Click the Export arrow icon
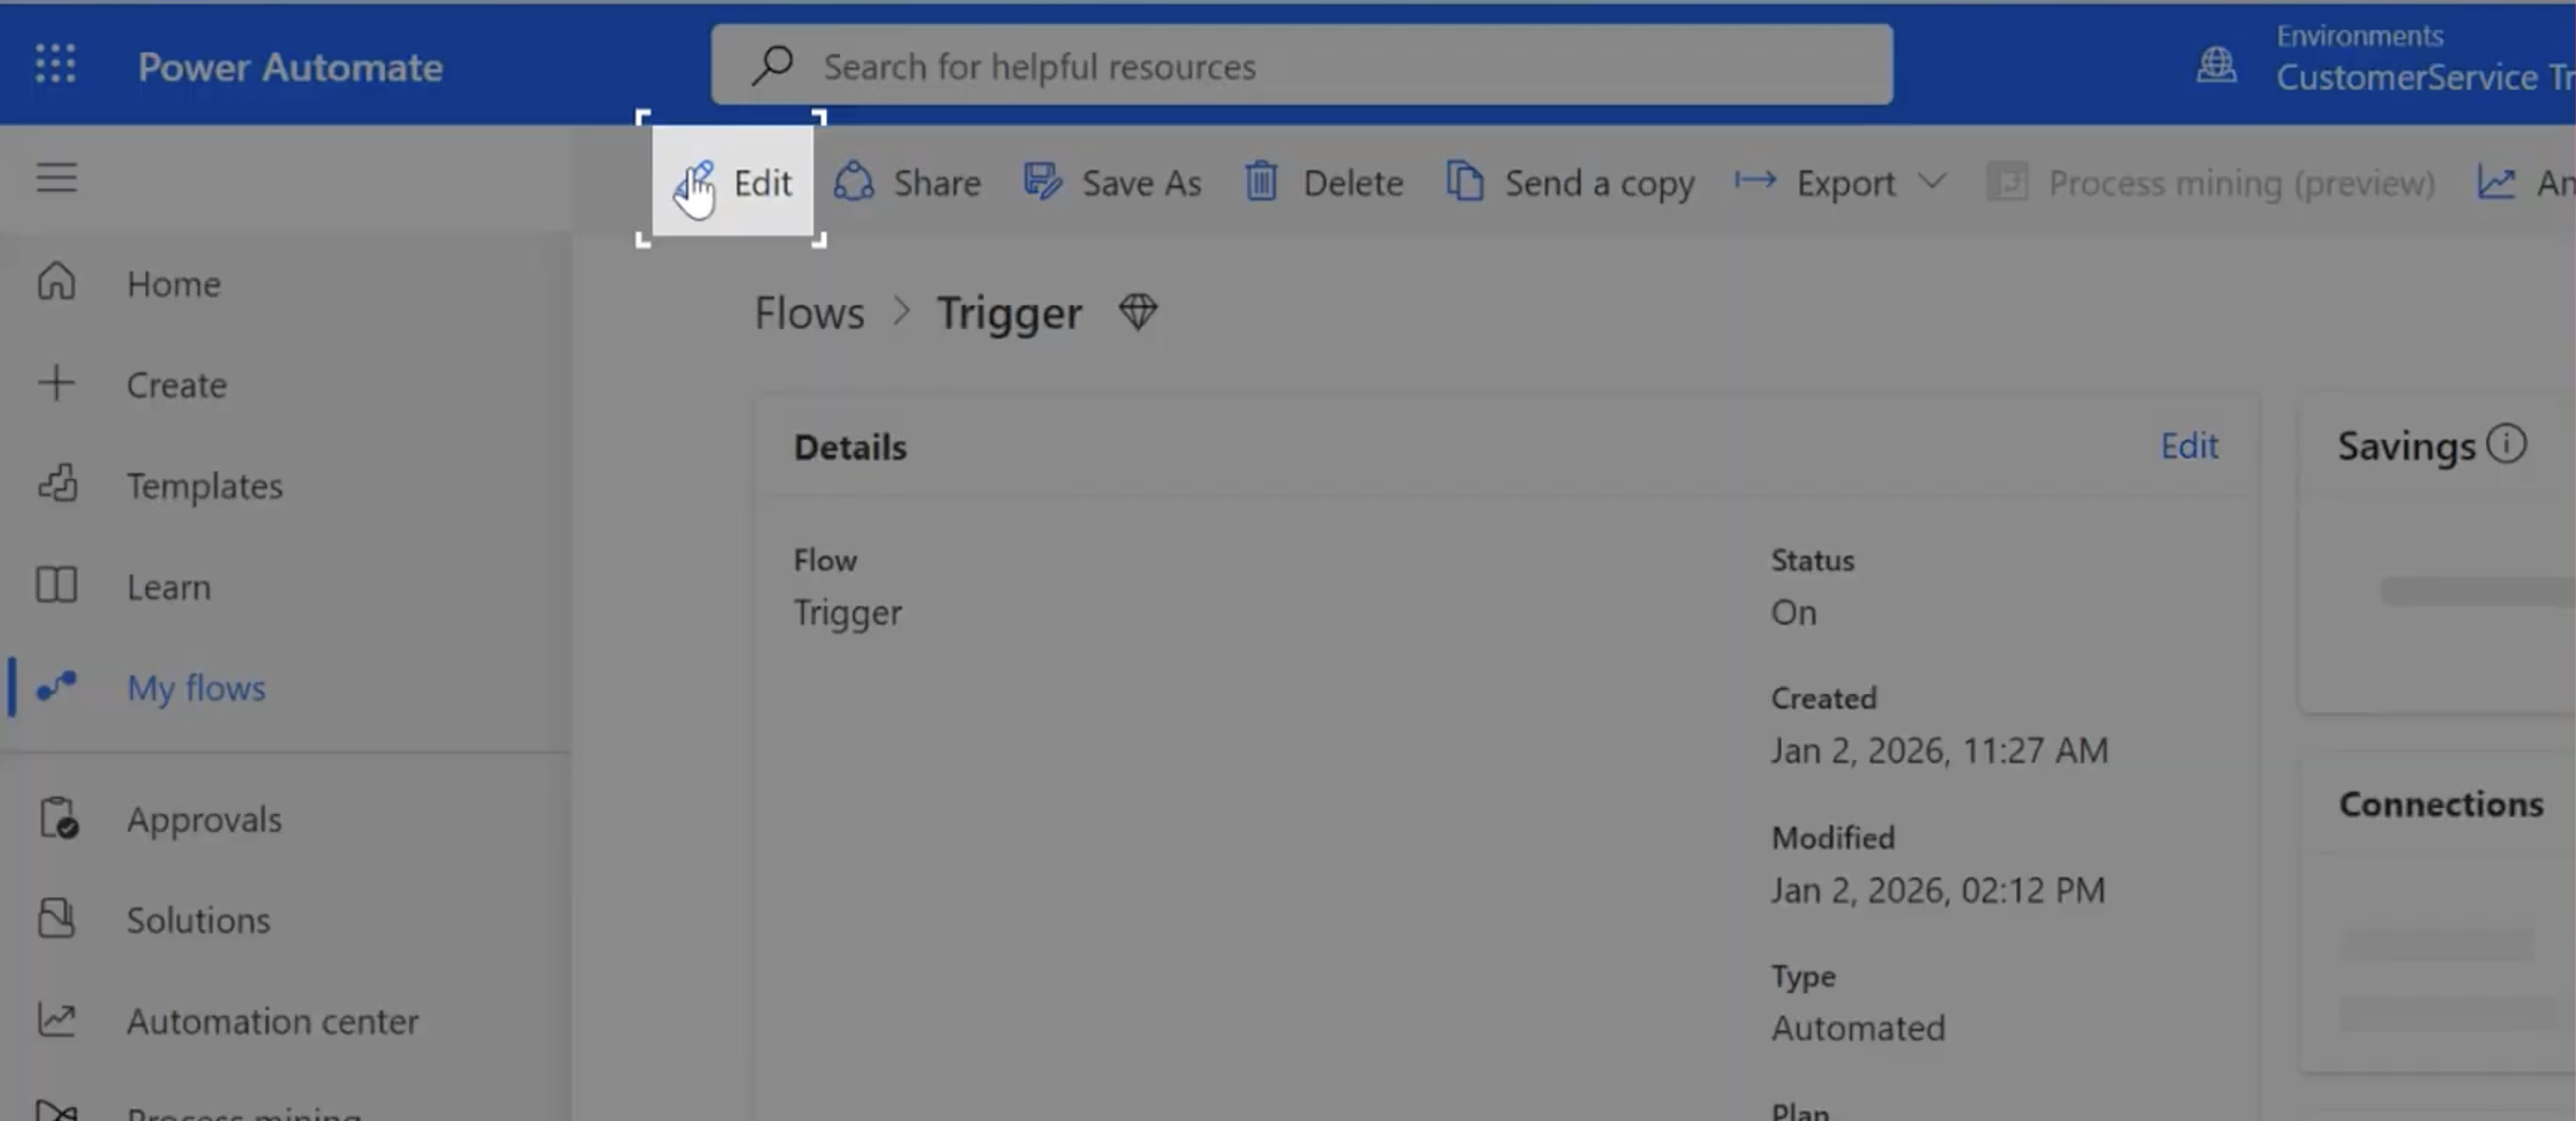Image resolution: width=2576 pixels, height=1121 pixels. (x=1755, y=181)
